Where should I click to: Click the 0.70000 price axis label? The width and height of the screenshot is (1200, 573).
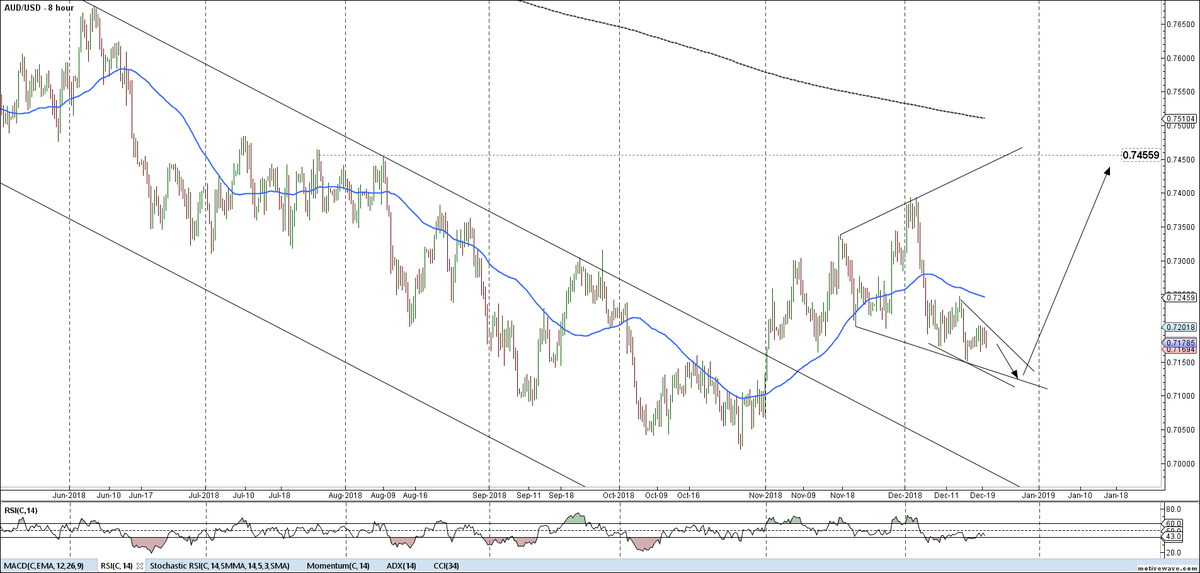click(1182, 464)
